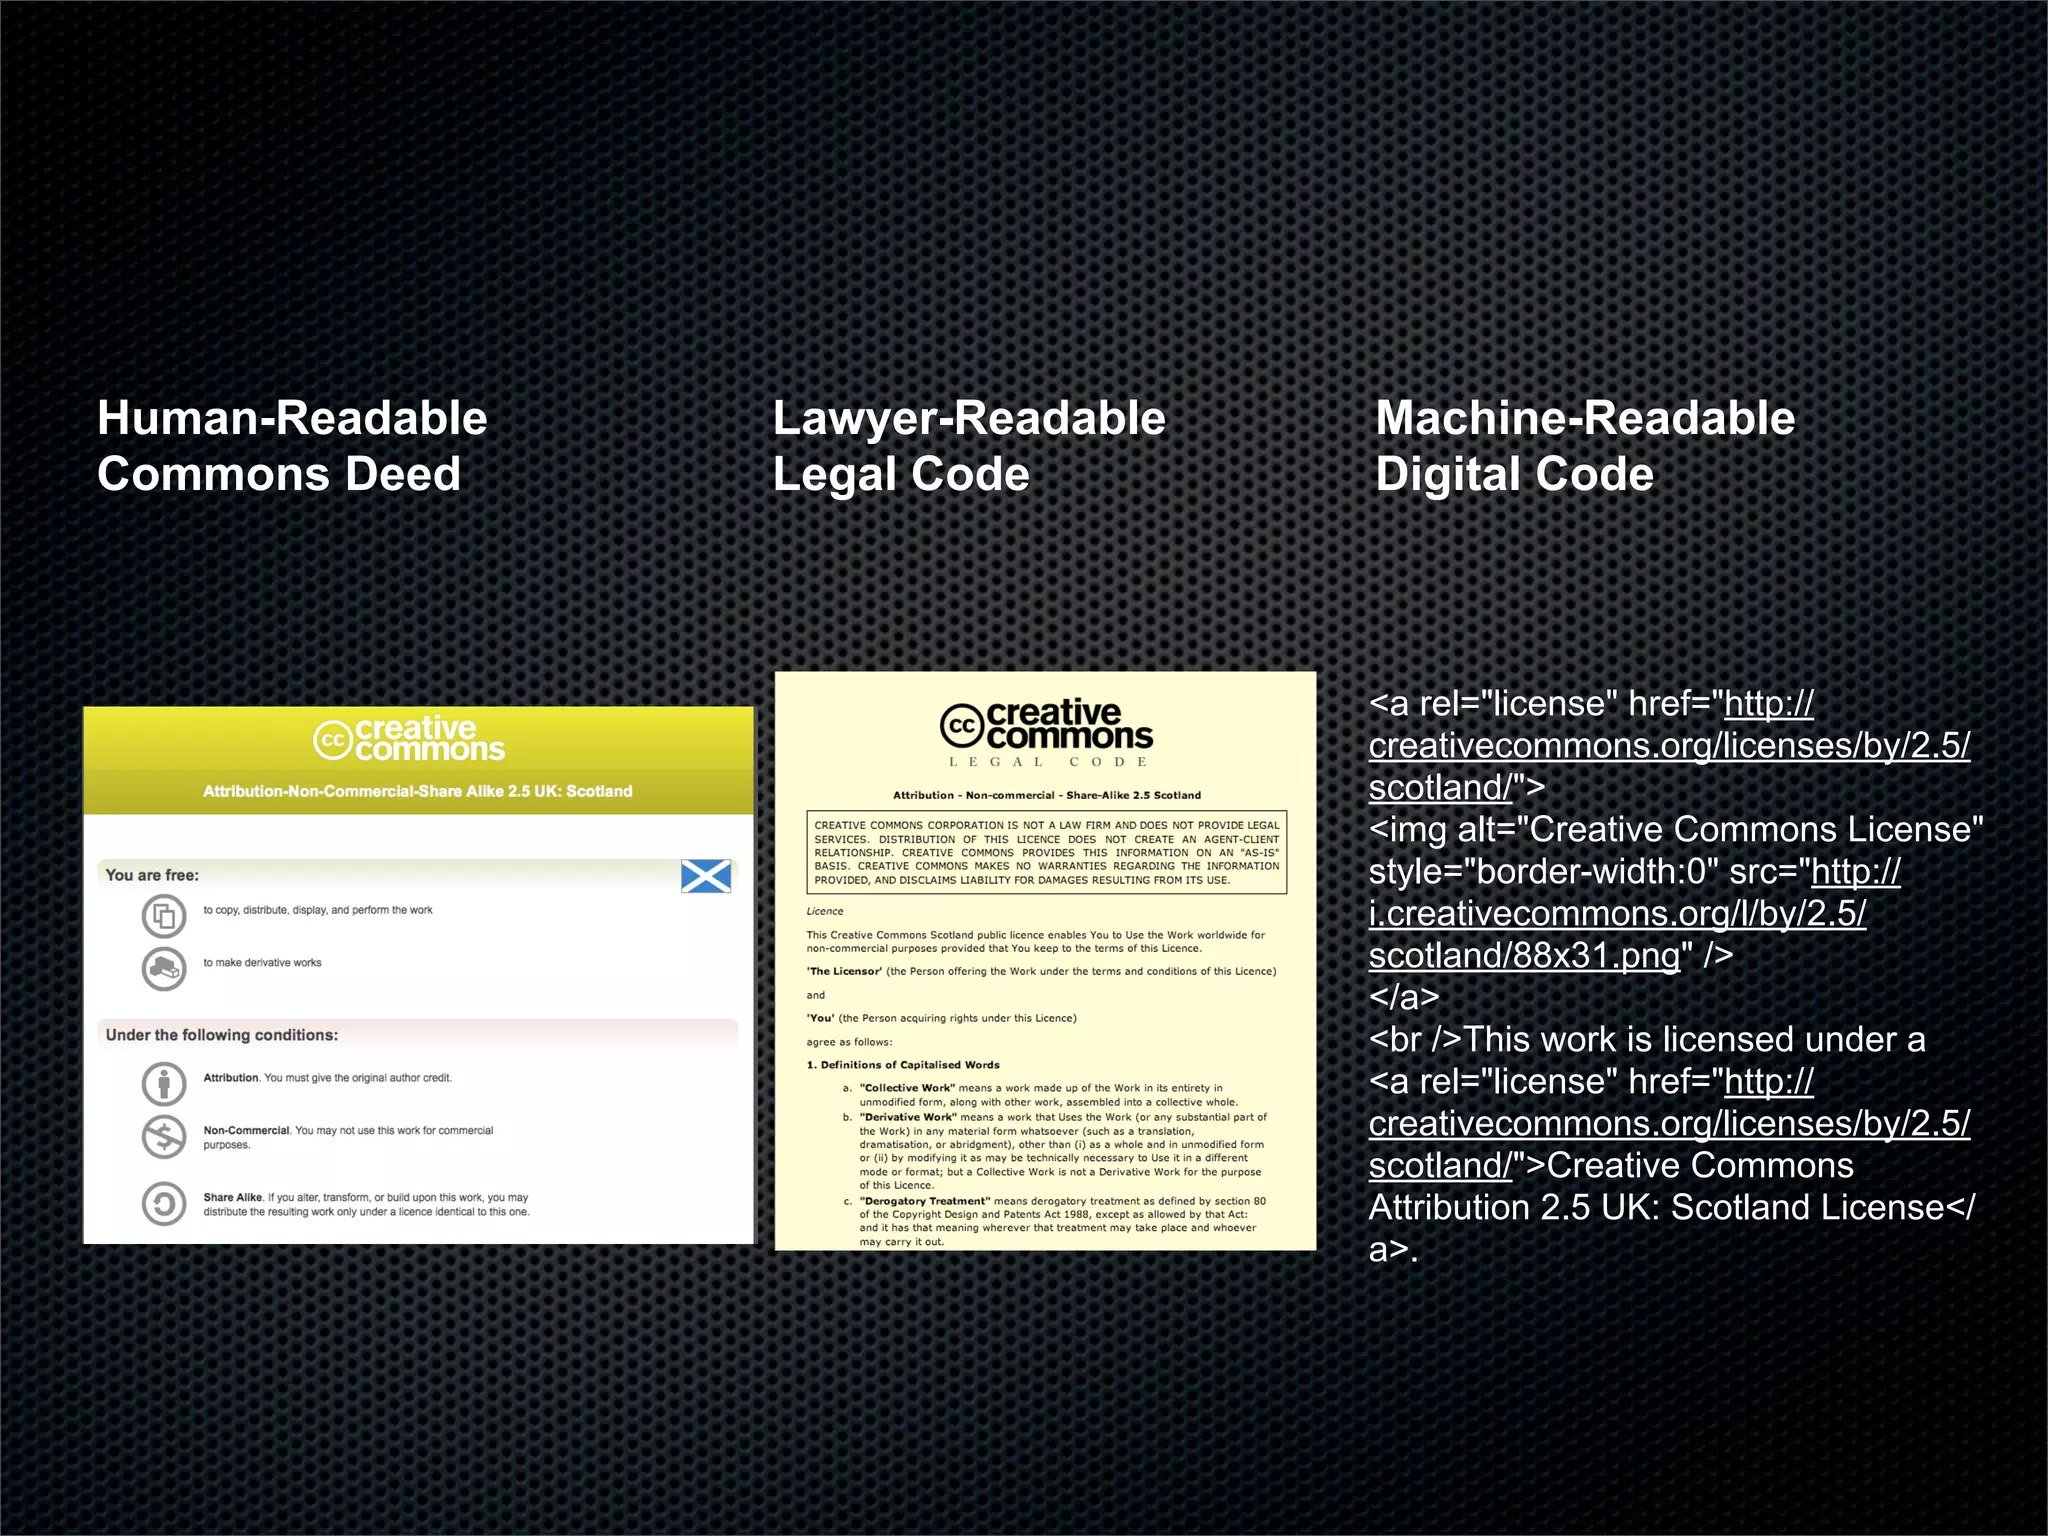Click the 'Derogatory Treatment' definition item
The height and width of the screenshot is (1536, 2048).
tap(1055, 1221)
